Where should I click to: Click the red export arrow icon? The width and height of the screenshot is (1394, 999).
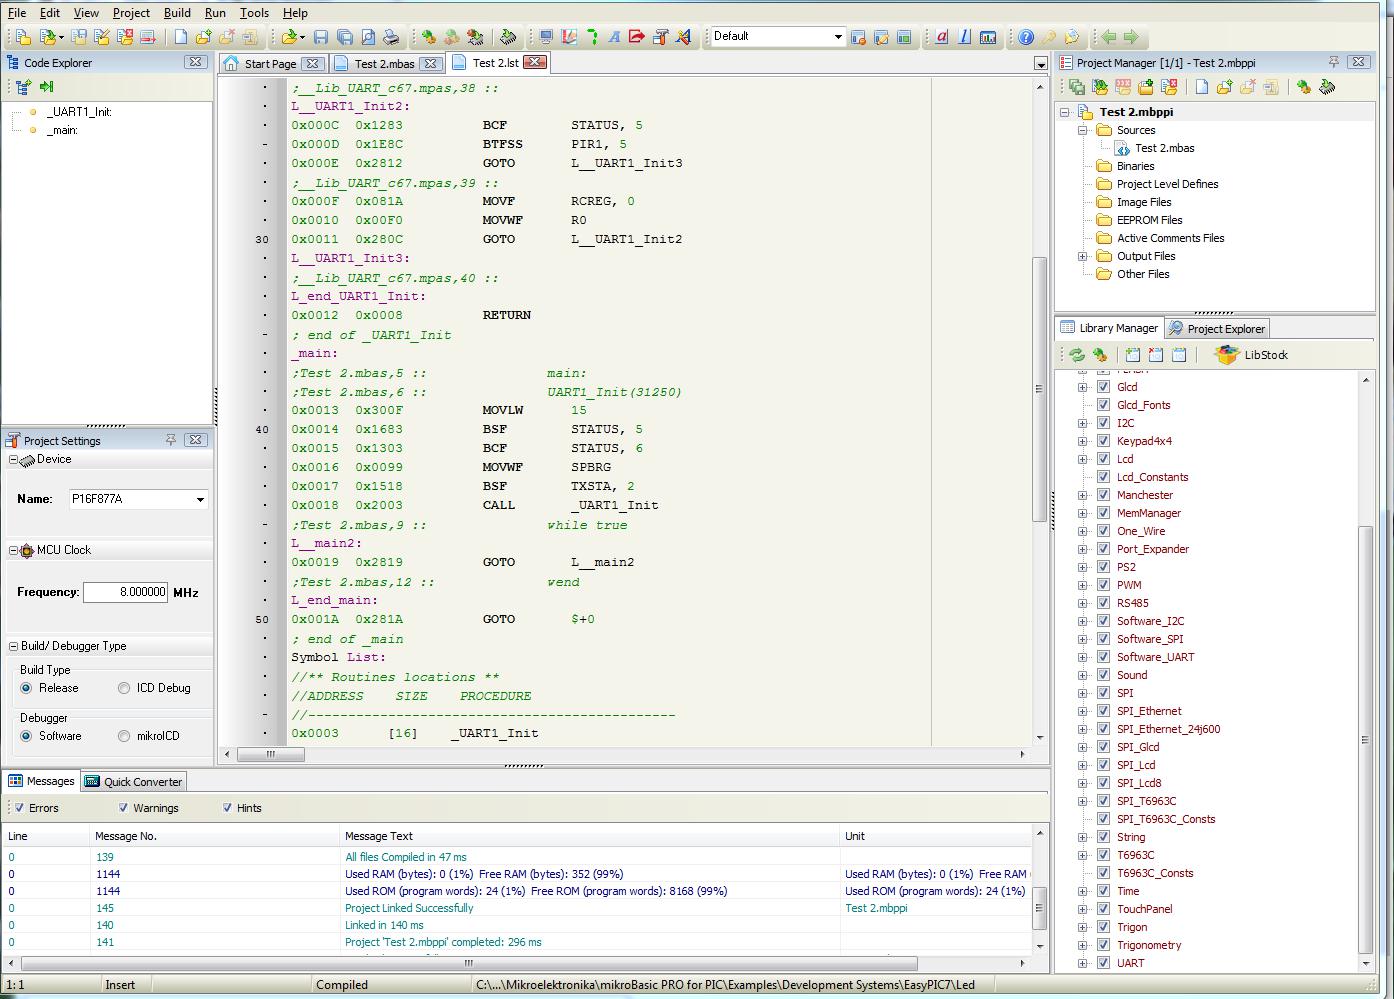tap(637, 37)
